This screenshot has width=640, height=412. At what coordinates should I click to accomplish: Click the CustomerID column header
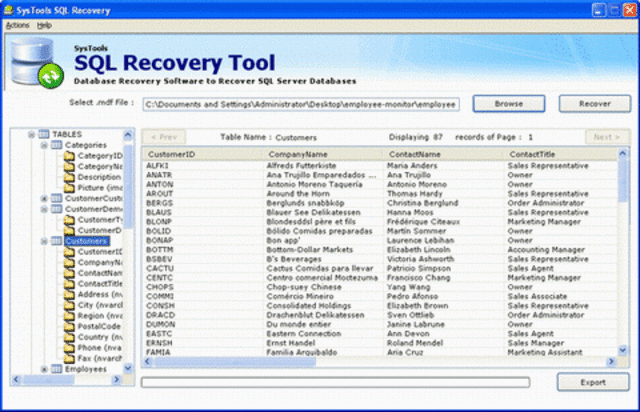pyautogui.click(x=203, y=154)
